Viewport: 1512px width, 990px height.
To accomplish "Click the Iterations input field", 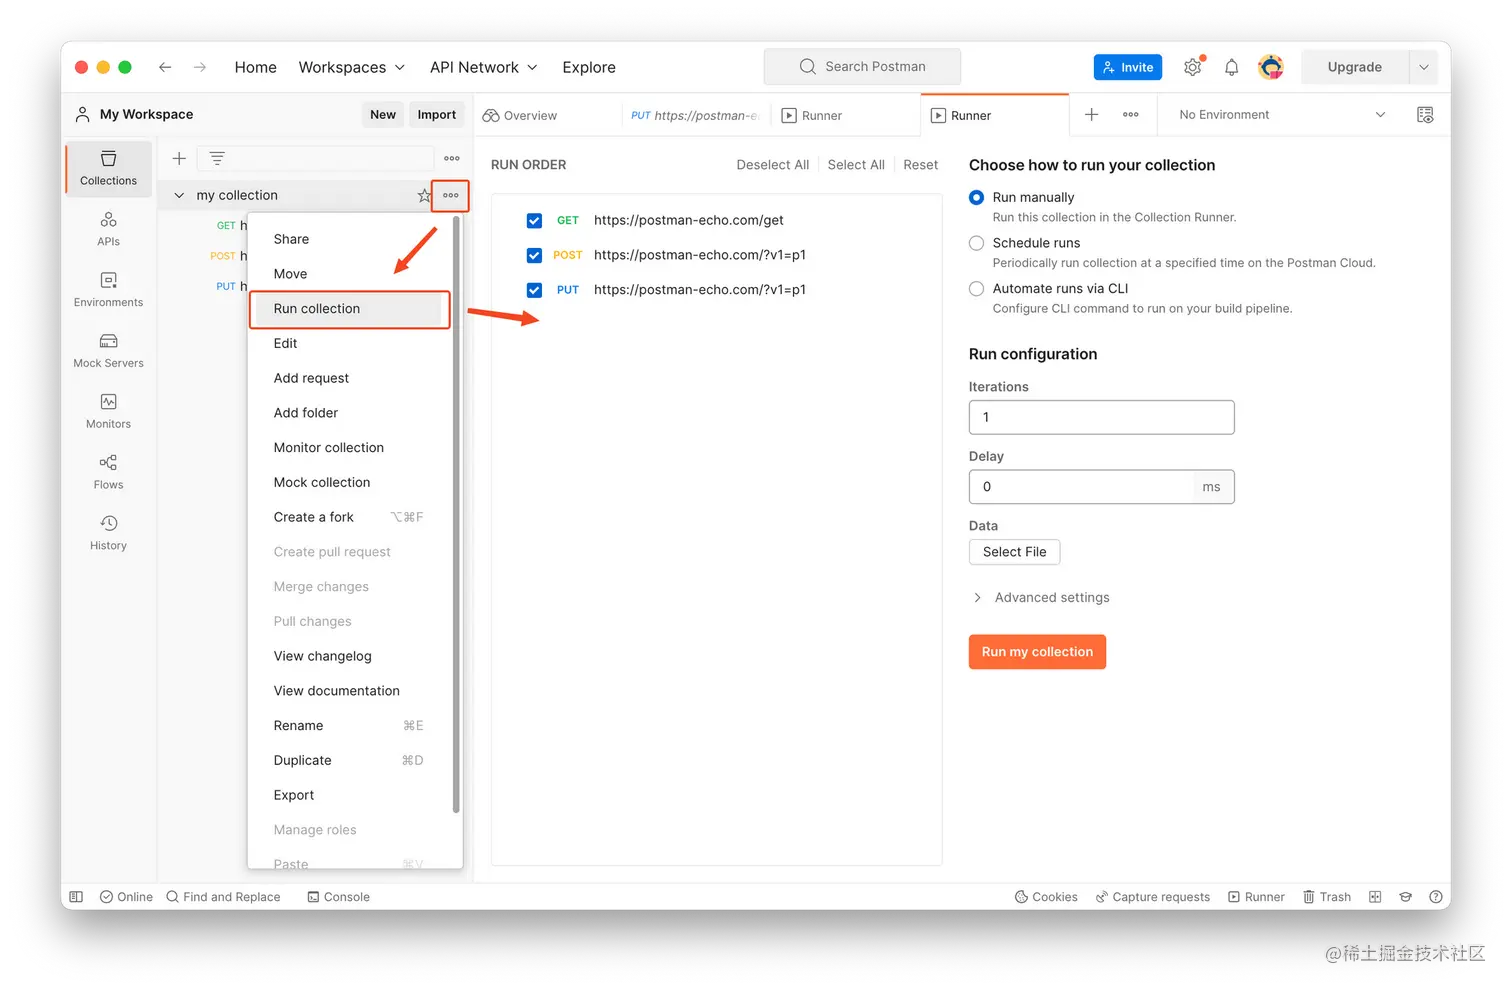I will (x=1101, y=417).
